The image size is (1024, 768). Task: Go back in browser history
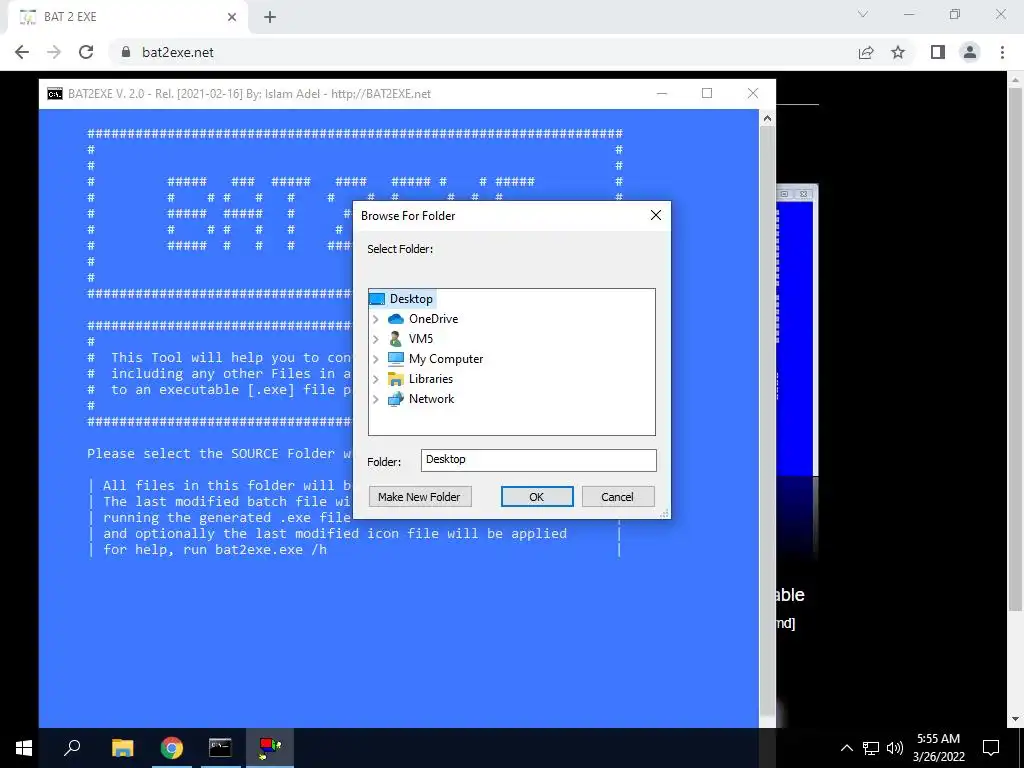[22, 52]
